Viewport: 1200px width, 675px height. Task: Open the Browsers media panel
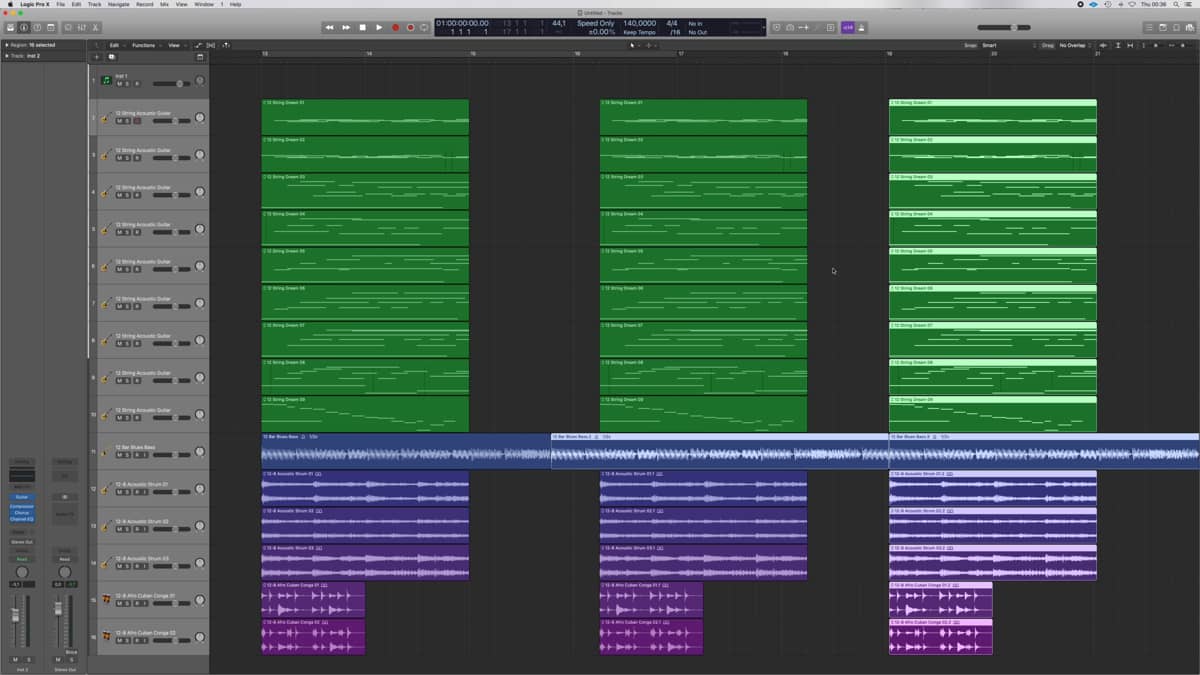point(1189,27)
